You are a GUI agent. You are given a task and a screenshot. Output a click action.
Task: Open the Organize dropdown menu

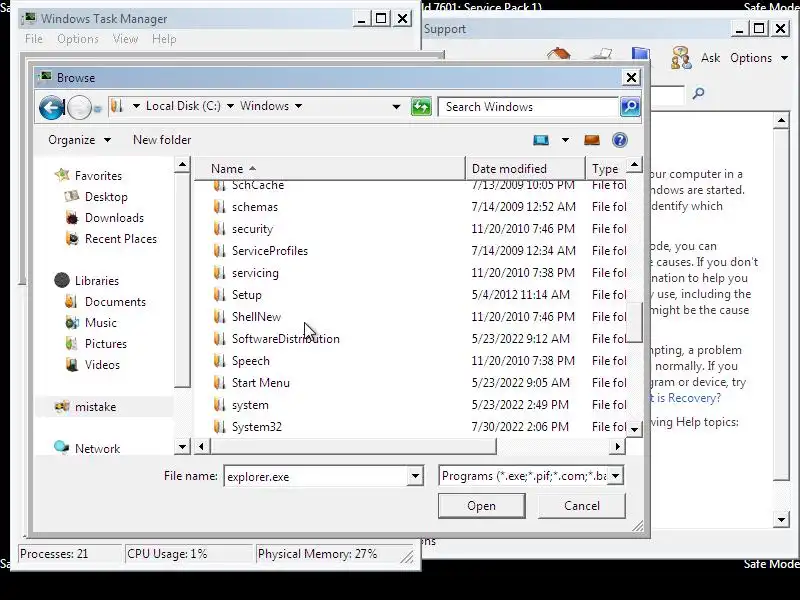pyautogui.click(x=79, y=140)
